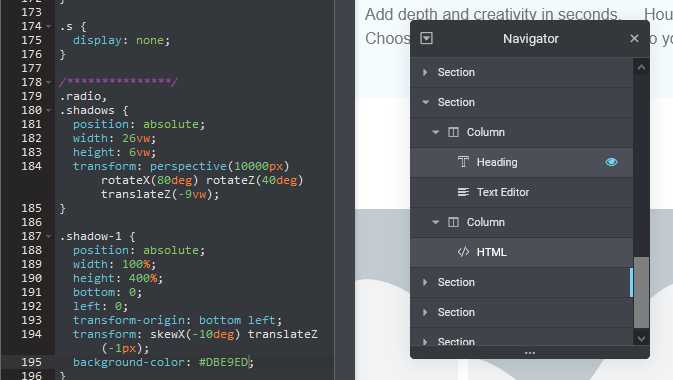
Task: Expand the first collapsed Section
Action: 425,72
